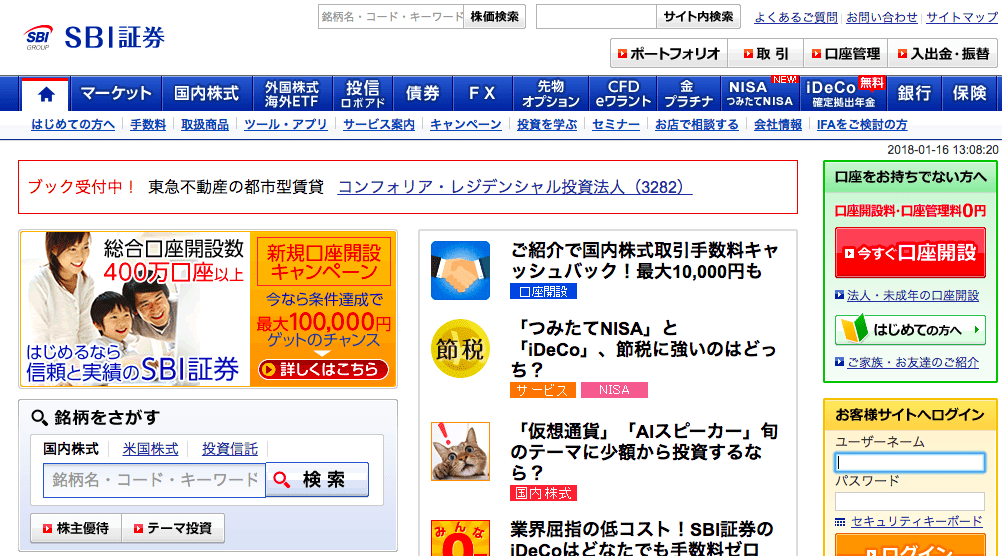Open the 国内株式 menu tab
Viewport: 1002px width, 556px height.
pos(207,93)
